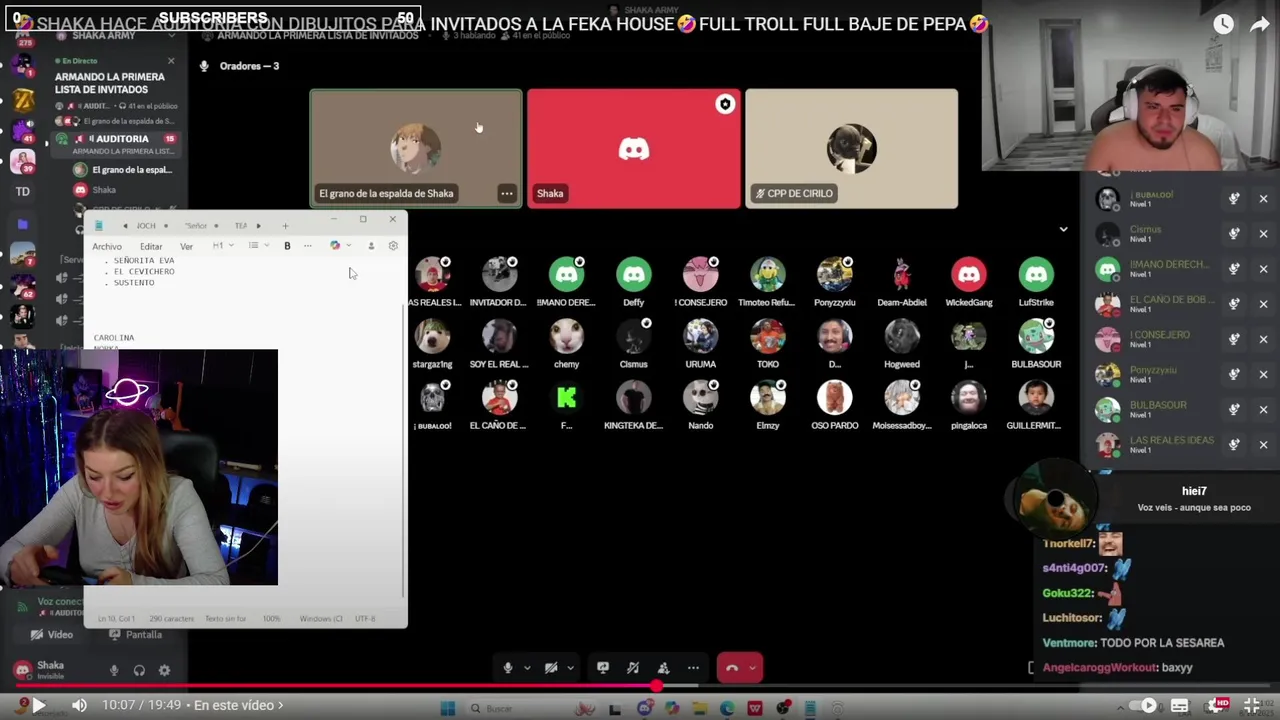Expand Copilot dropdown arrow in Notepad
Image resolution: width=1280 pixels, height=720 pixels.
(x=348, y=246)
